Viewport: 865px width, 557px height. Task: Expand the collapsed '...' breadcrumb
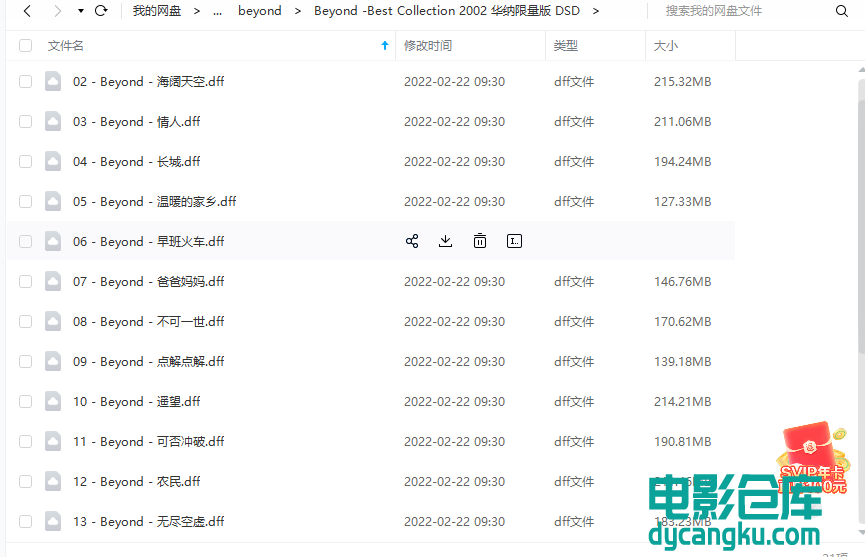tap(218, 11)
